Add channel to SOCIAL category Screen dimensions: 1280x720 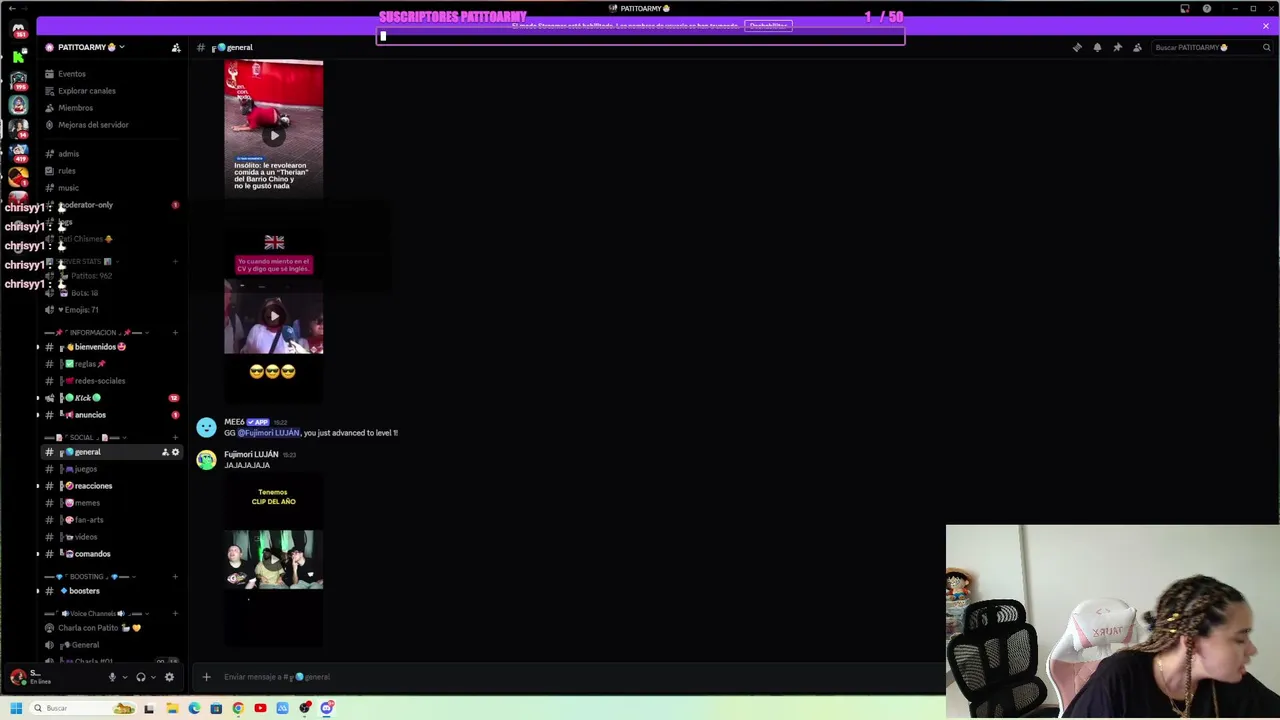(x=175, y=437)
